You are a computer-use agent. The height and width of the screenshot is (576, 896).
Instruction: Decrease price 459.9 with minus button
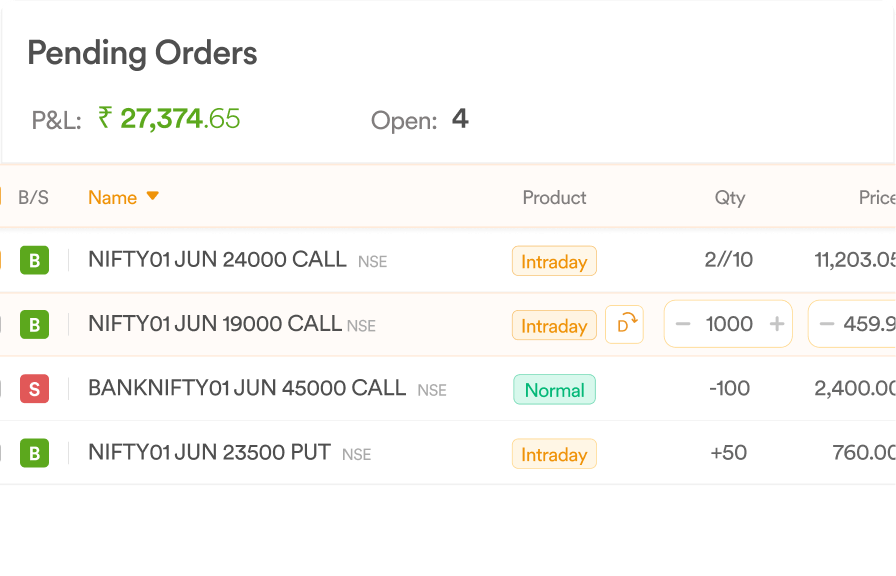pyautogui.click(x=826, y=324)
